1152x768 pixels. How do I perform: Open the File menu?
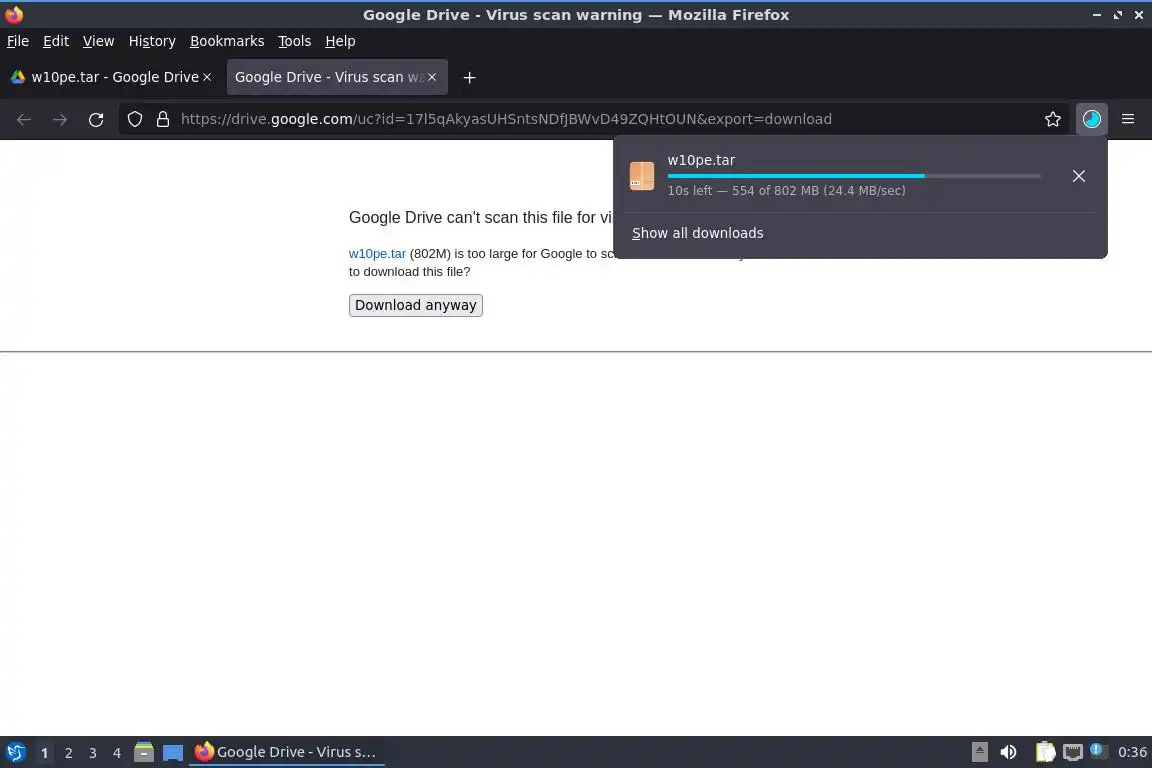click(x=18, y=41)
